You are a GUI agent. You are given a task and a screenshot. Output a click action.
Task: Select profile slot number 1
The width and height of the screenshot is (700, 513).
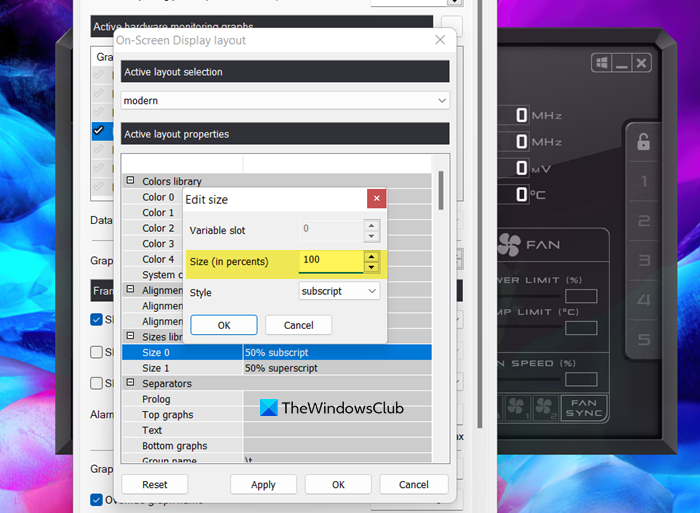(644, 181)
